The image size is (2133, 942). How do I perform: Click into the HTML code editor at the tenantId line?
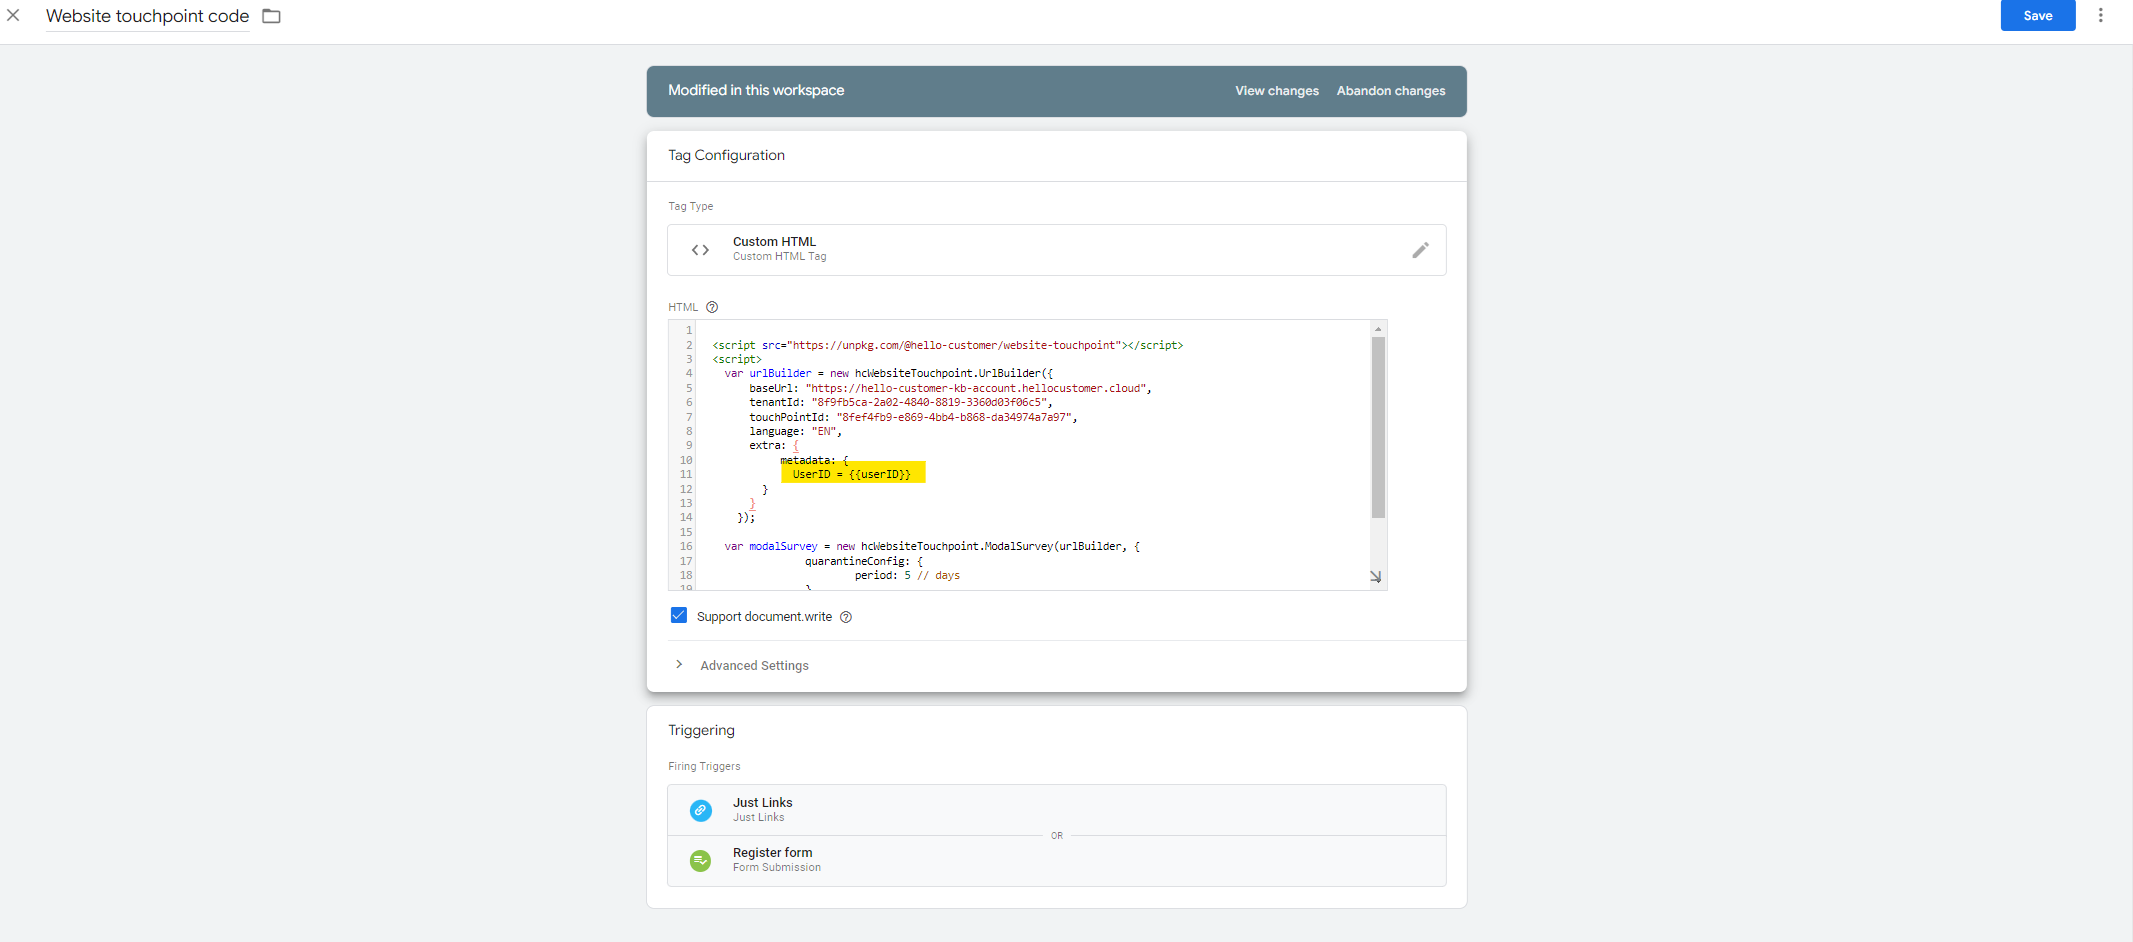click(900, 403)
